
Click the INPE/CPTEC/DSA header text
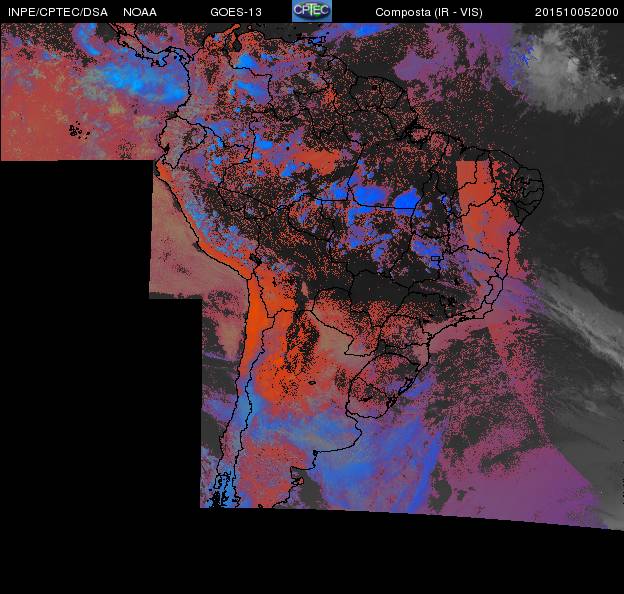coord(58,12)
